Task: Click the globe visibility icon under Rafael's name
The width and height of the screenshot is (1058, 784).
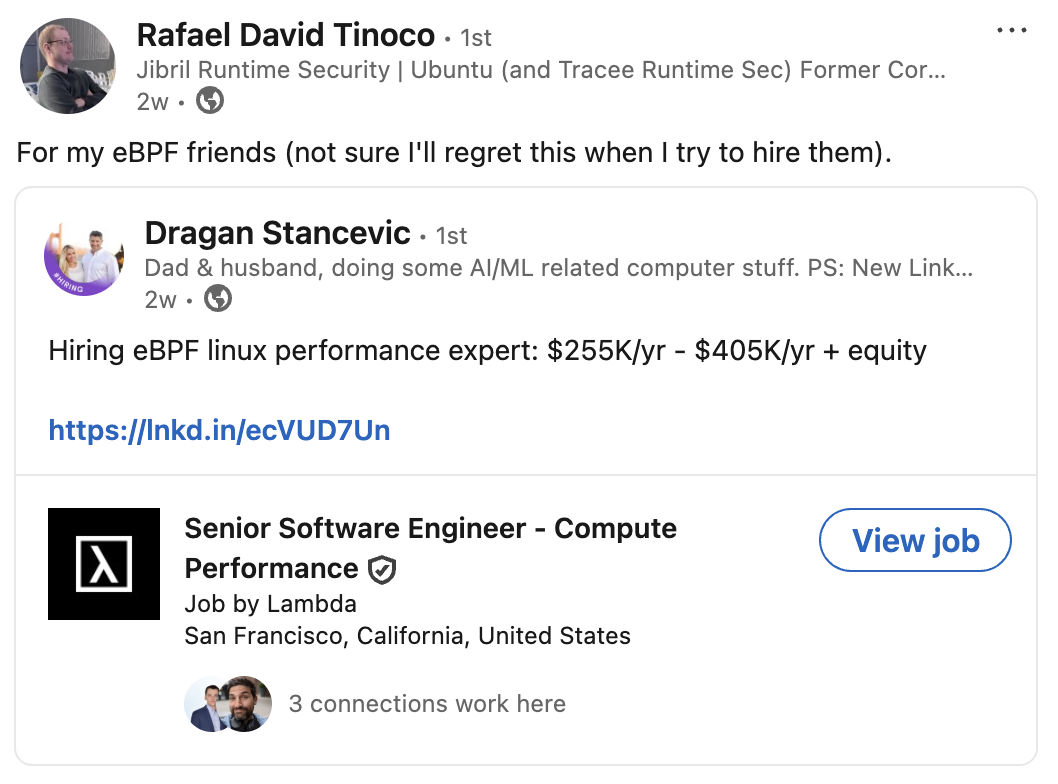Action: (209, 101)
